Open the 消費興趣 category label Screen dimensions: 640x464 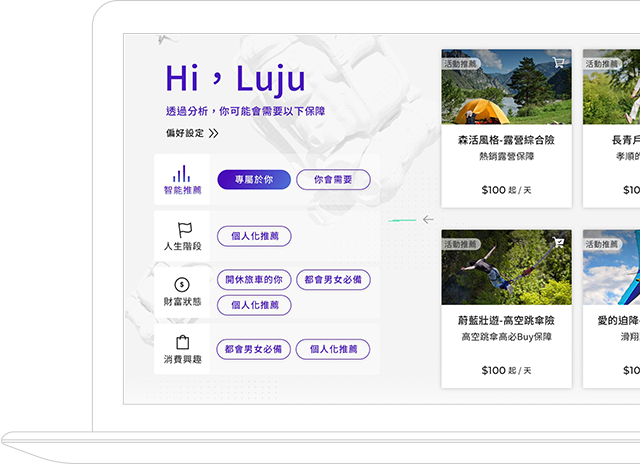(x=182, y=359)
